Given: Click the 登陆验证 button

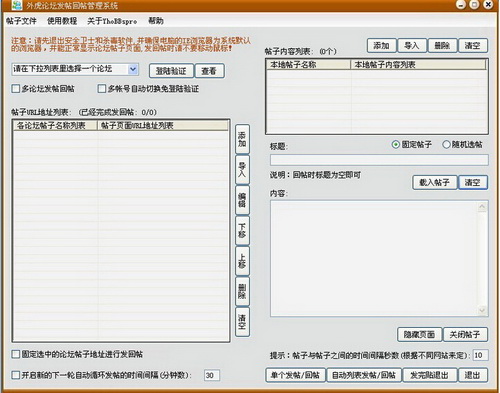Looking at the screenshot, I should pyautogui.click(x=171, y=71).
